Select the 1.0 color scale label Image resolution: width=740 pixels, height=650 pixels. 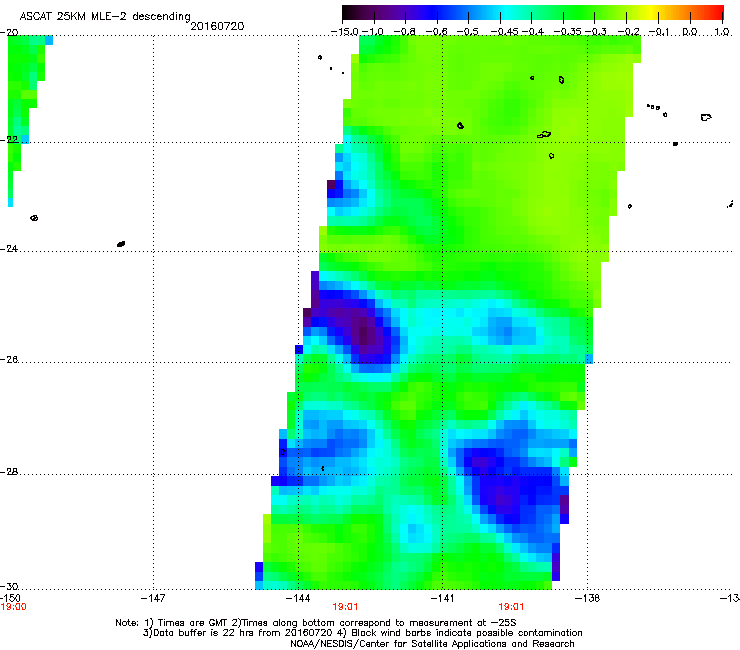[x=722, y=32]
